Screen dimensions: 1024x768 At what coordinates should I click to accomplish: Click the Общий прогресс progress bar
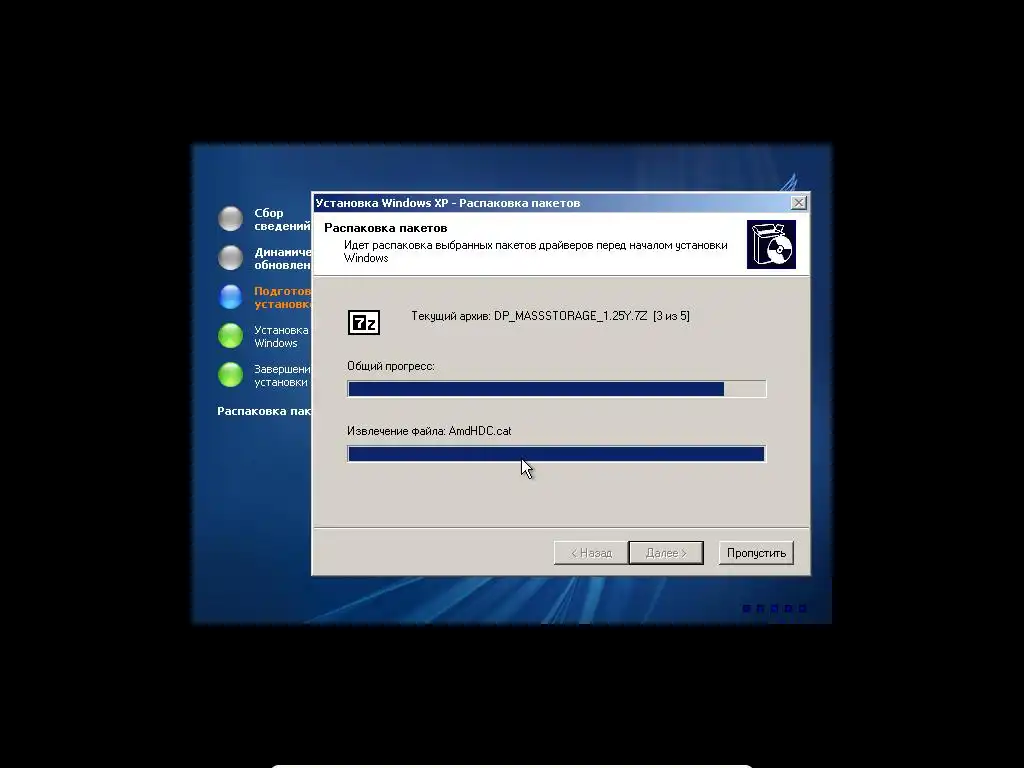point(556,389)
